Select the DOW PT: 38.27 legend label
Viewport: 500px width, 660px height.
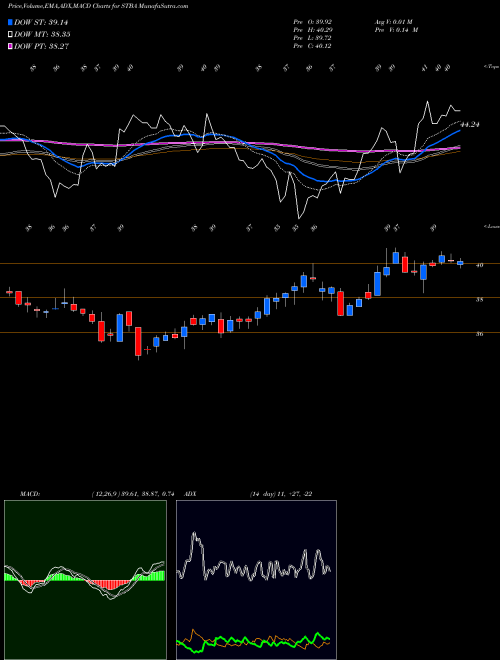(42, 46)
